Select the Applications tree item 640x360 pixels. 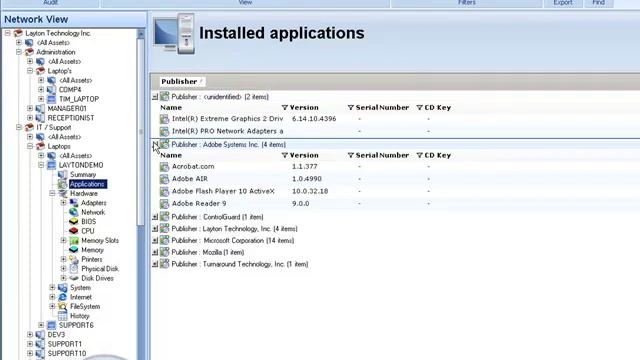click(88, 184)
